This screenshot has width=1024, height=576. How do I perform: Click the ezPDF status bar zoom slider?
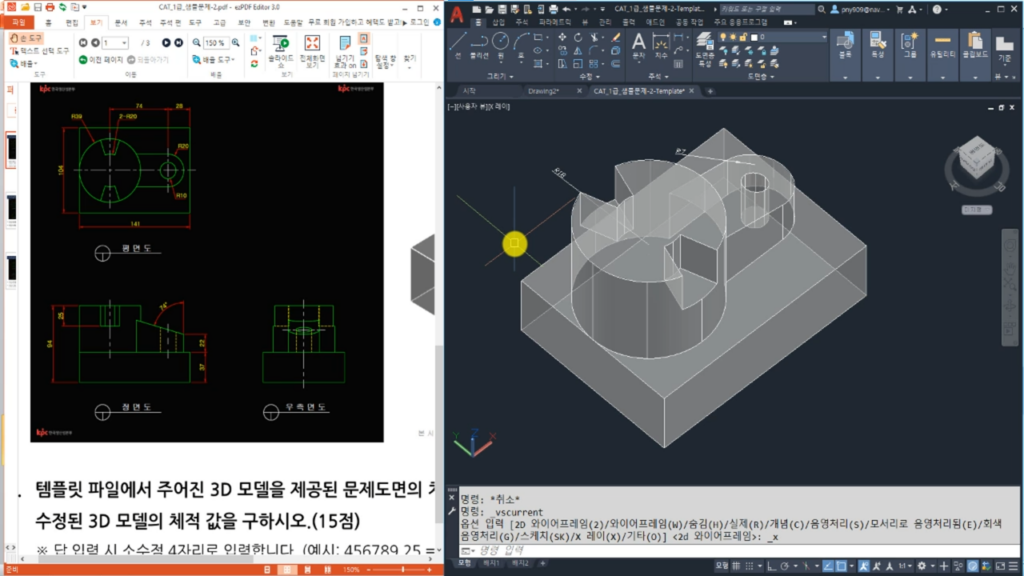tap(402, 570)
